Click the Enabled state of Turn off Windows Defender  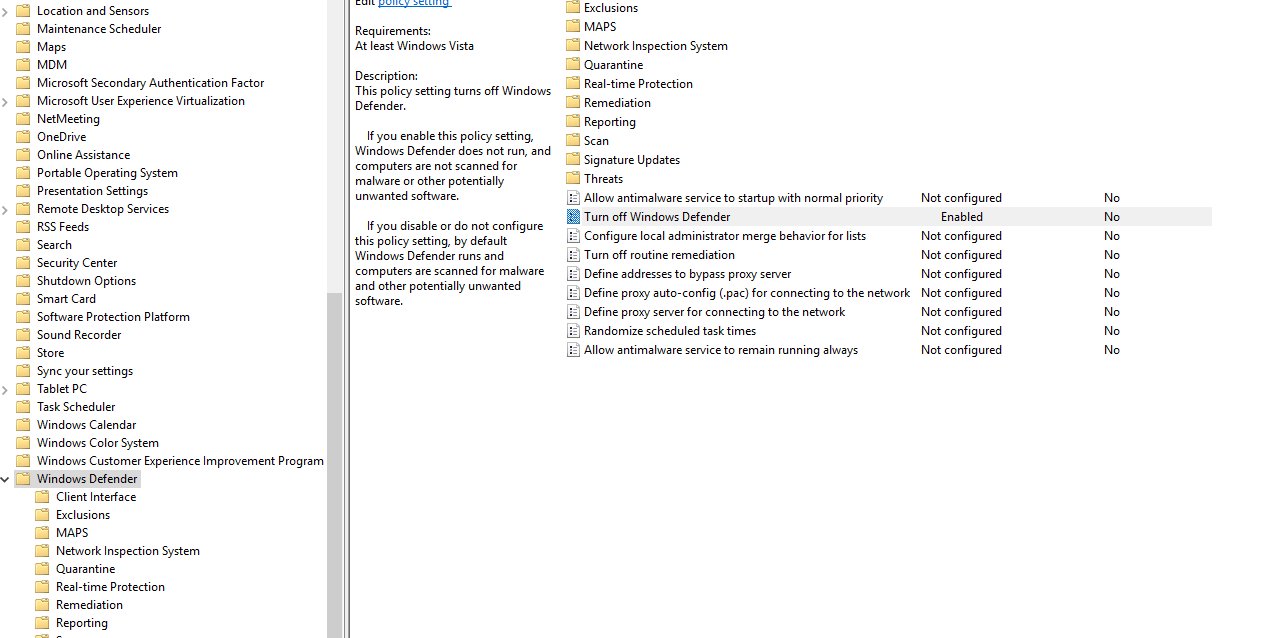962,217
